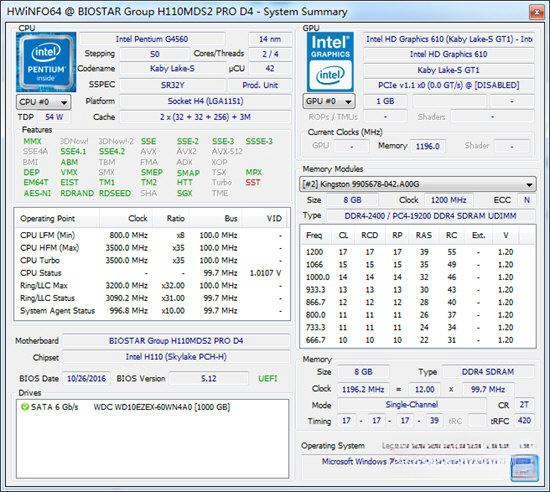550x492 pixels.
Task: Click the PCIe v1.1 x0 DISABLED field
Action: 449,85
